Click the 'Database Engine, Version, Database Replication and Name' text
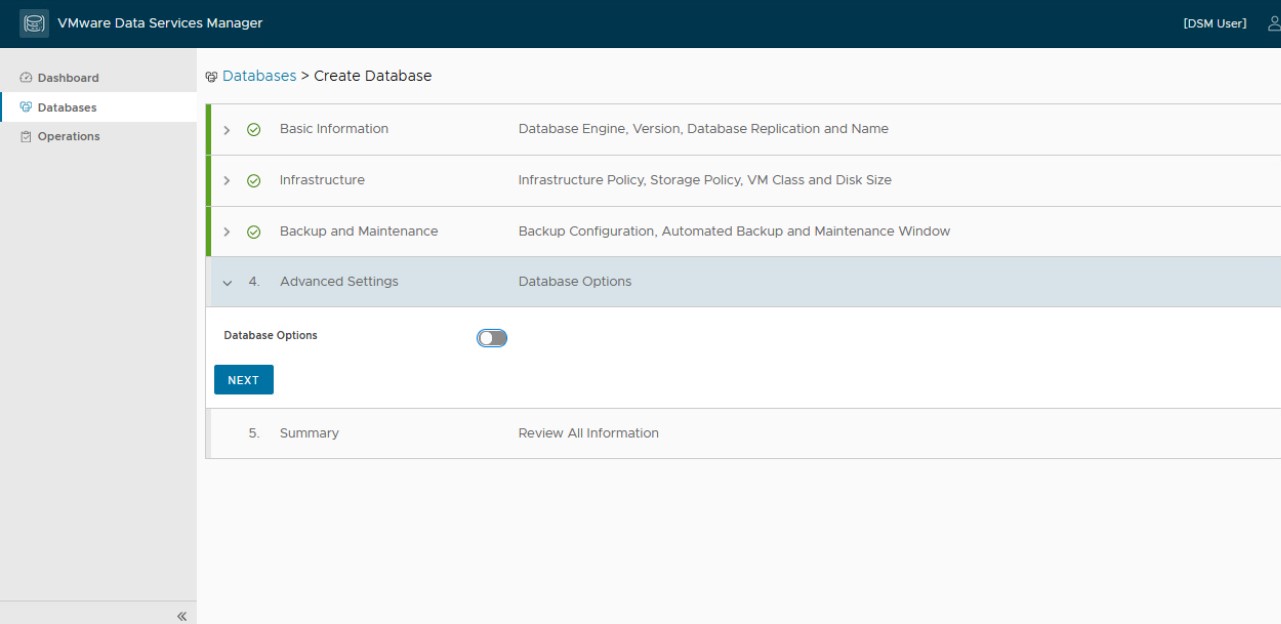 point(703,129)
